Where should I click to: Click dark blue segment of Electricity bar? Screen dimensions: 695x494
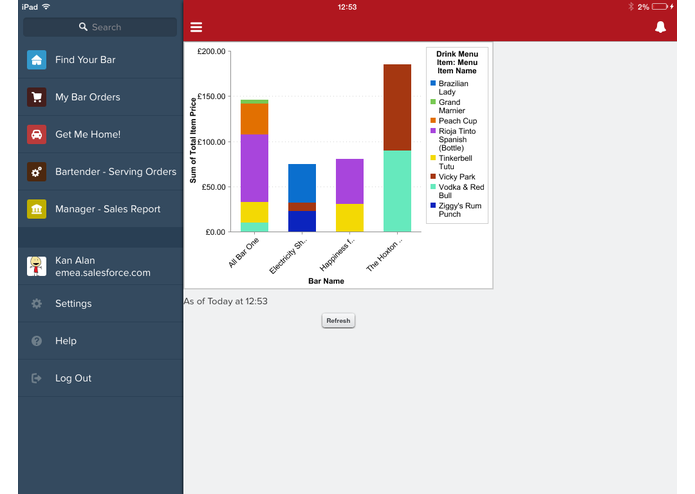[302, 221]
